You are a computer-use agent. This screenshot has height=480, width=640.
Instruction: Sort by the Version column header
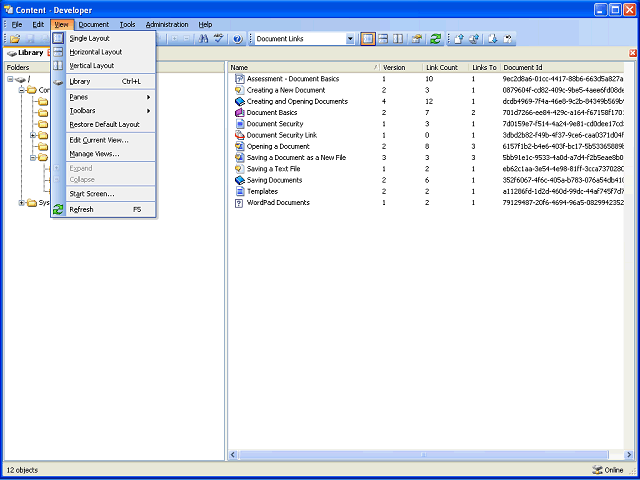402,67
